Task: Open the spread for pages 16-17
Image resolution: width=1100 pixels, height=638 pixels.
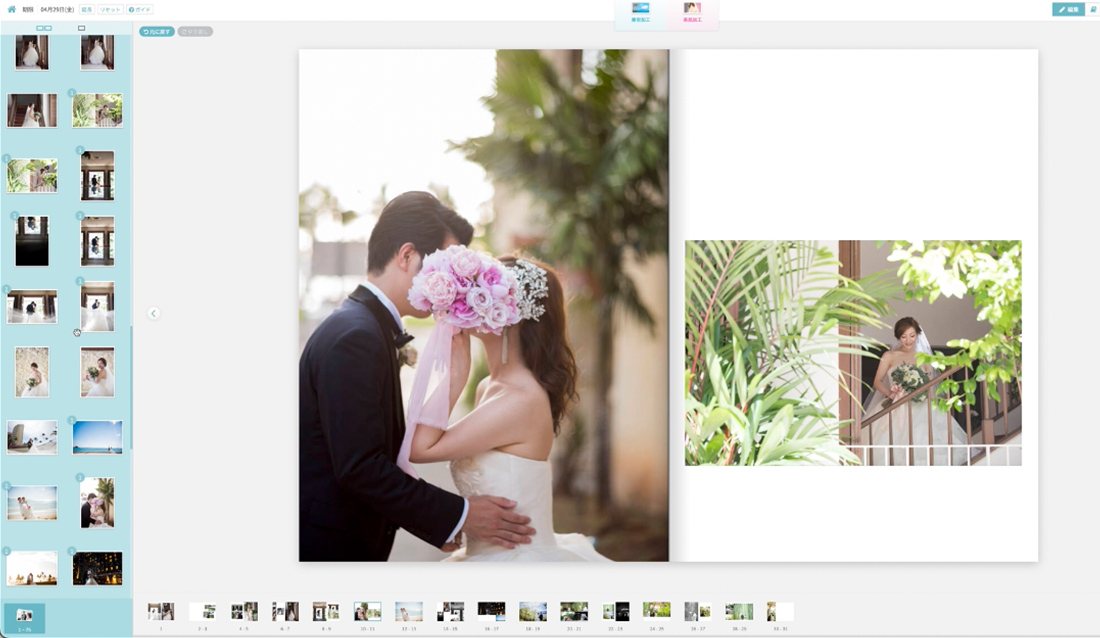Action: tap(491, 611)
